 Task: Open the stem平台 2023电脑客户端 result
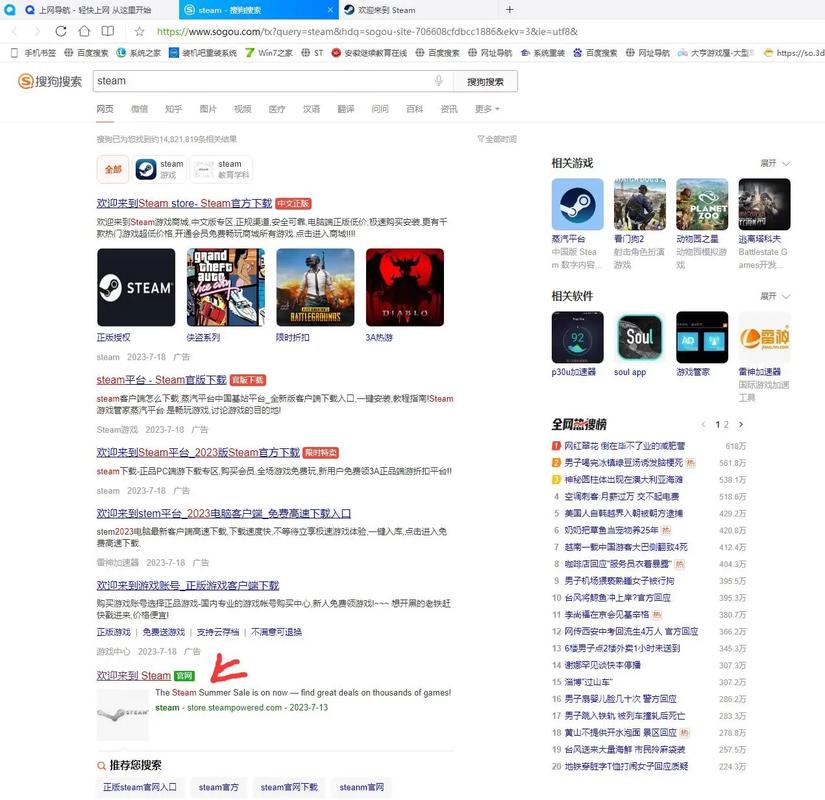(x=224, y=513)
